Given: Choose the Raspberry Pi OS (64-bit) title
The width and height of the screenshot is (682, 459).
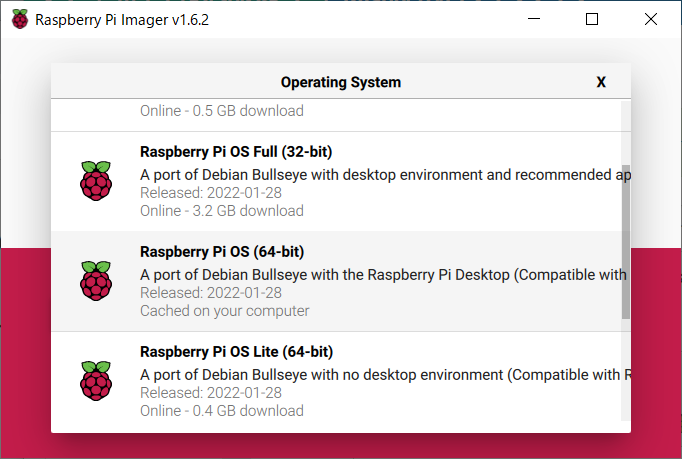Looking at the screenshot, I should [x=222, y=252].
